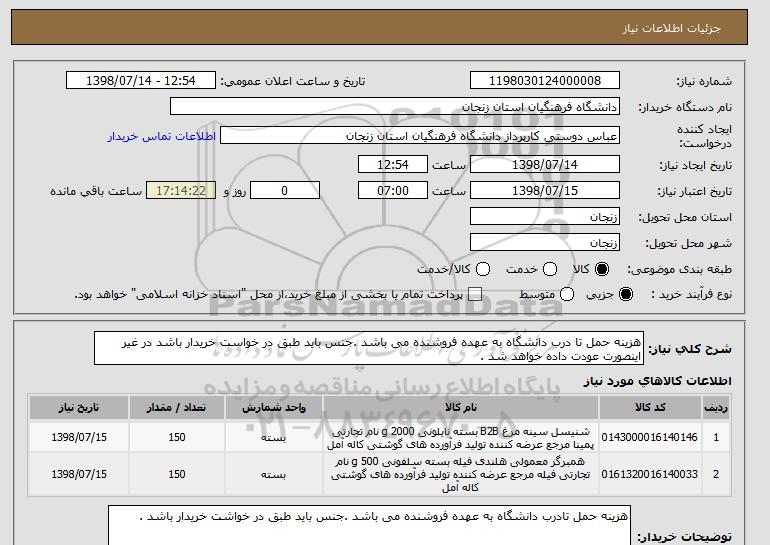Screen dimensions: 770x545
Task: Click the استان محل تحویل field
Action: point(545,217)
